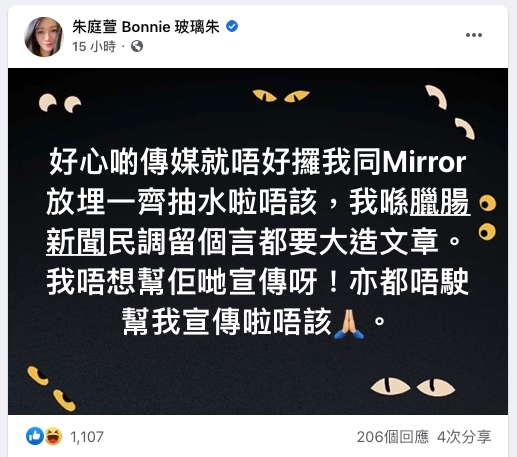Click the underlined 臘腸 text in the post

tap(440, 201)
